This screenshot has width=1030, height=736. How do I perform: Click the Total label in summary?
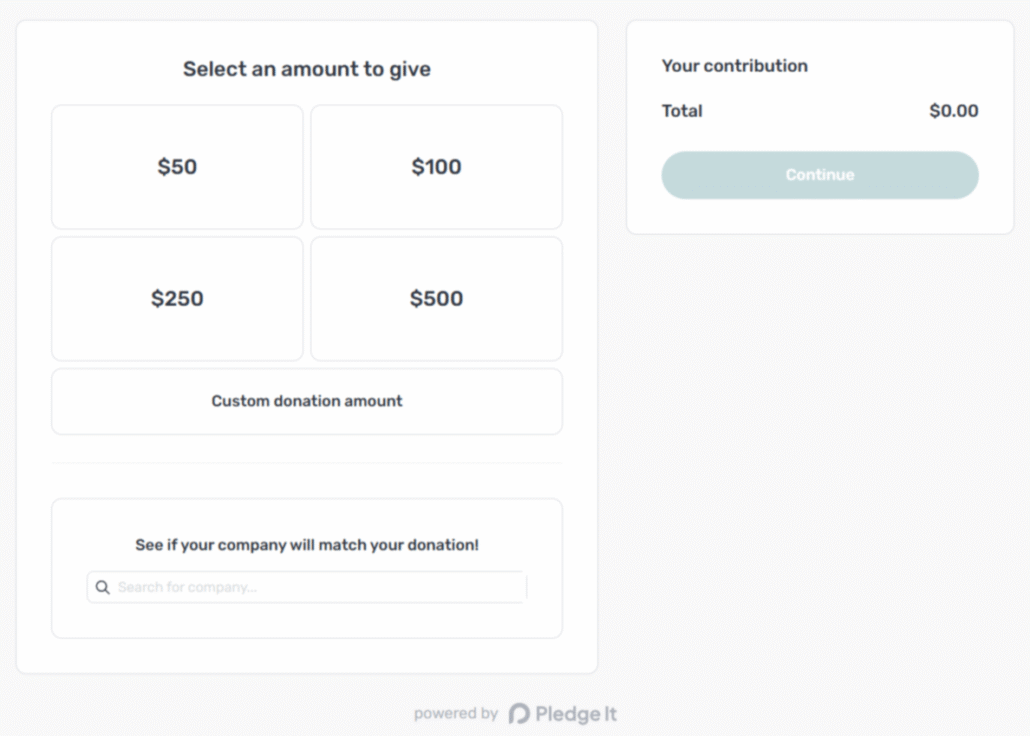click(x=682, y=111)
